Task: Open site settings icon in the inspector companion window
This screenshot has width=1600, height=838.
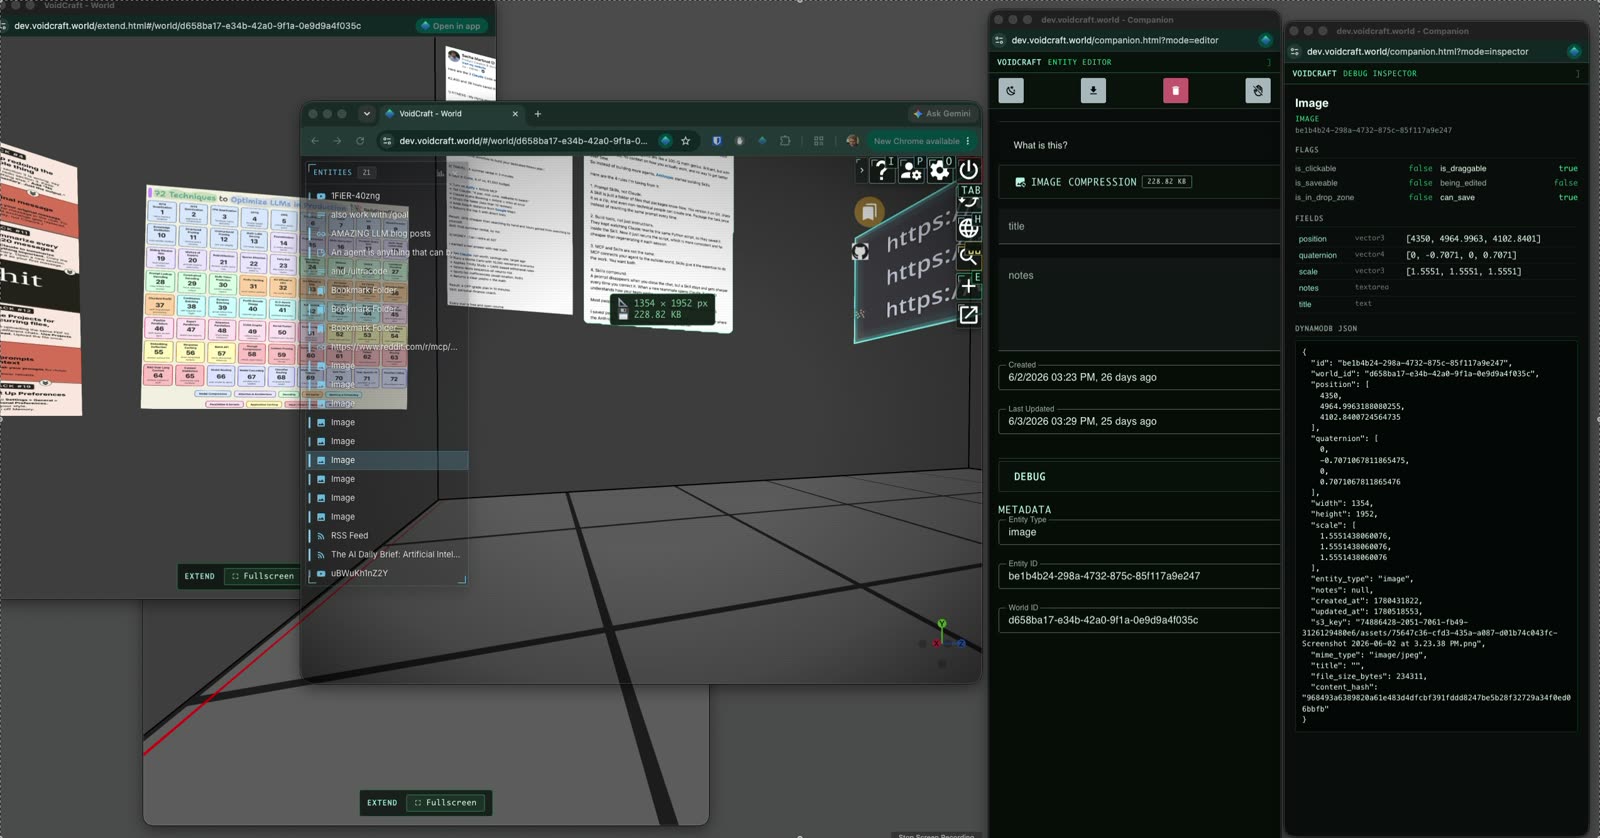Action: tap(1295, 51)
